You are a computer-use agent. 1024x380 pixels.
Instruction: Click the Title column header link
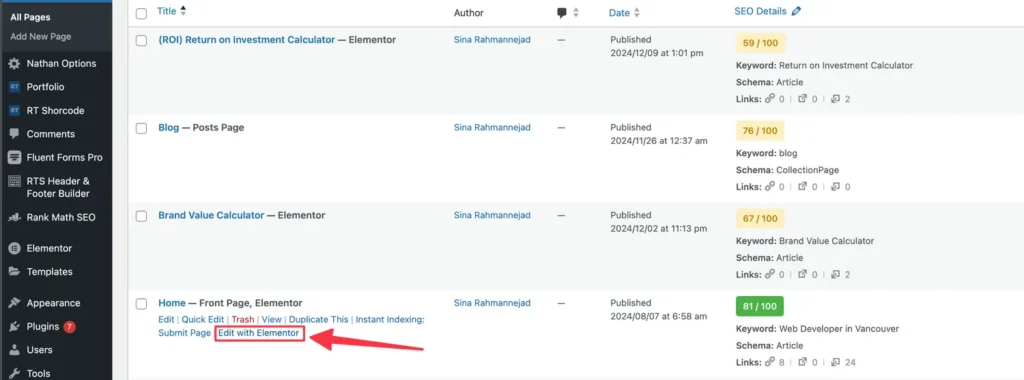167,11
